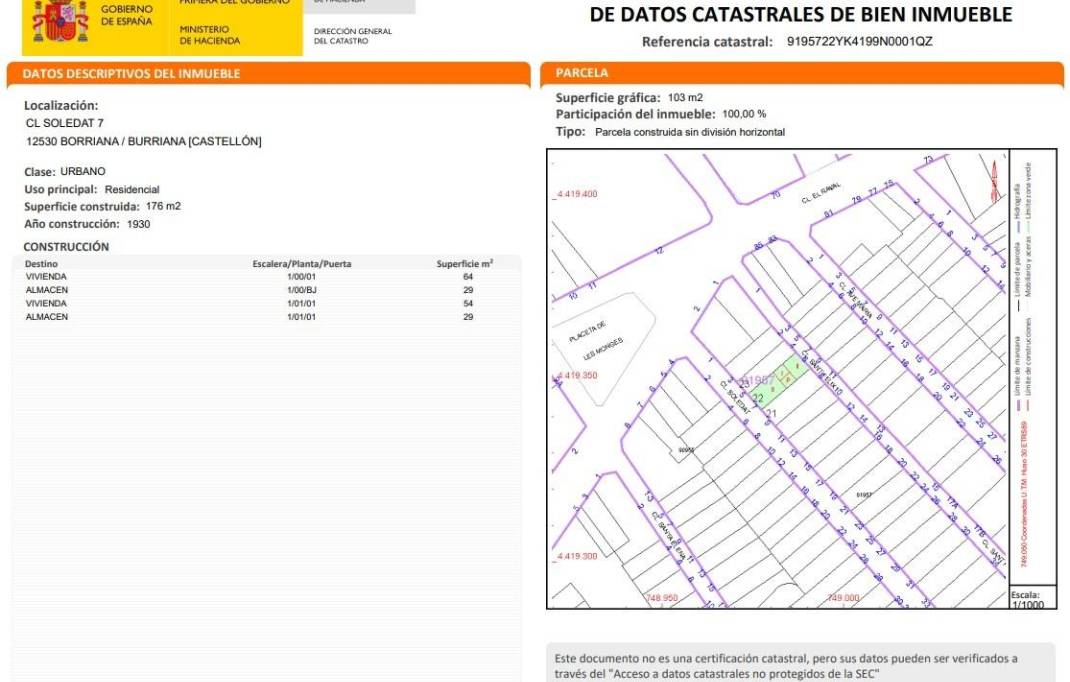Select 'VIVIENDA' in the 64 m² row
1070x682 pixels.
click(x=46, y=276)
